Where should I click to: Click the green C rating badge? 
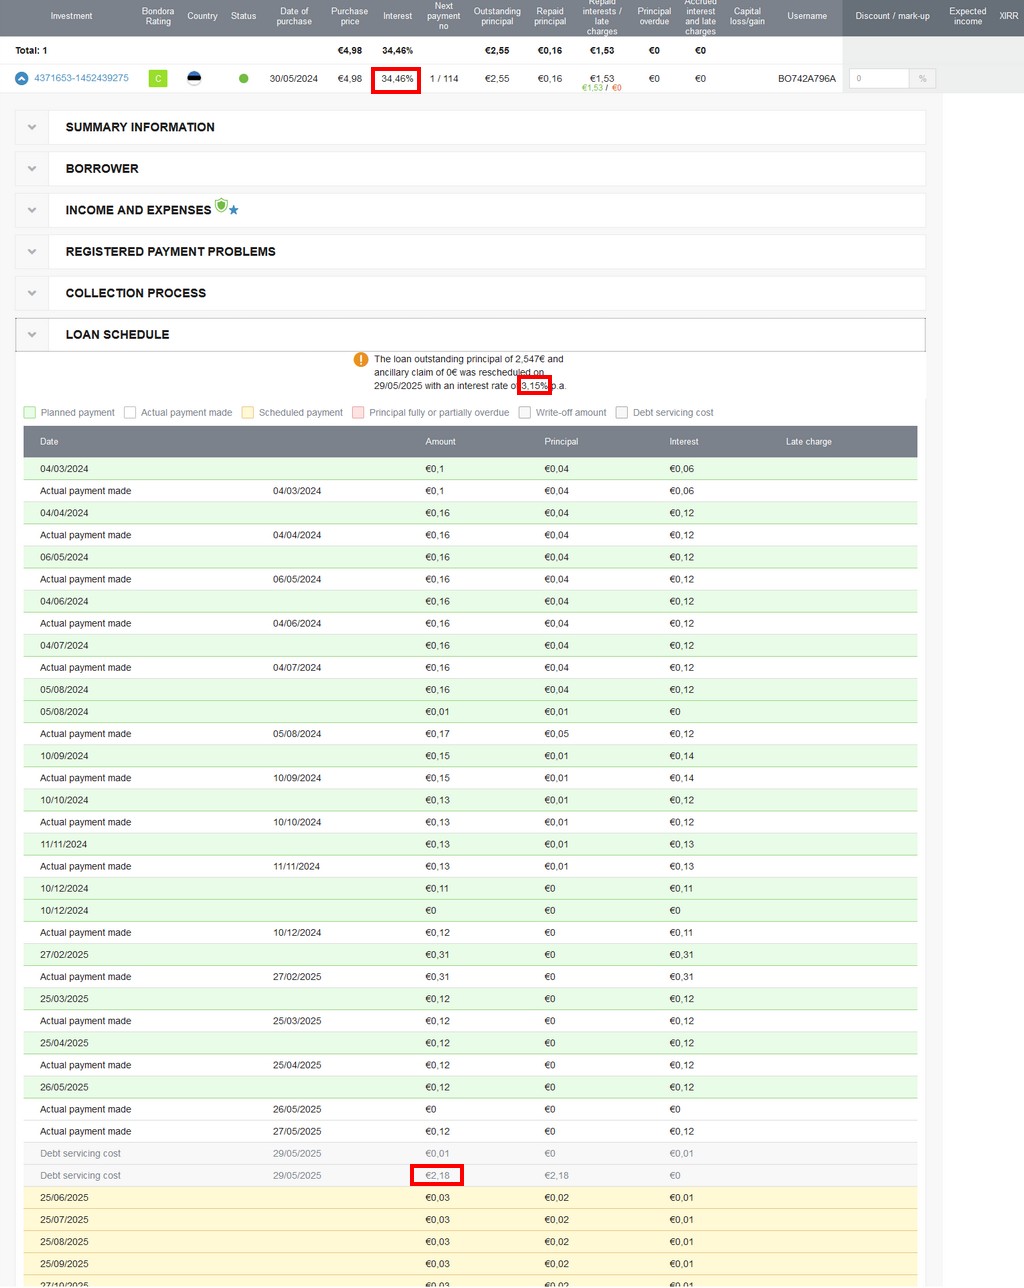coord(158,78)
